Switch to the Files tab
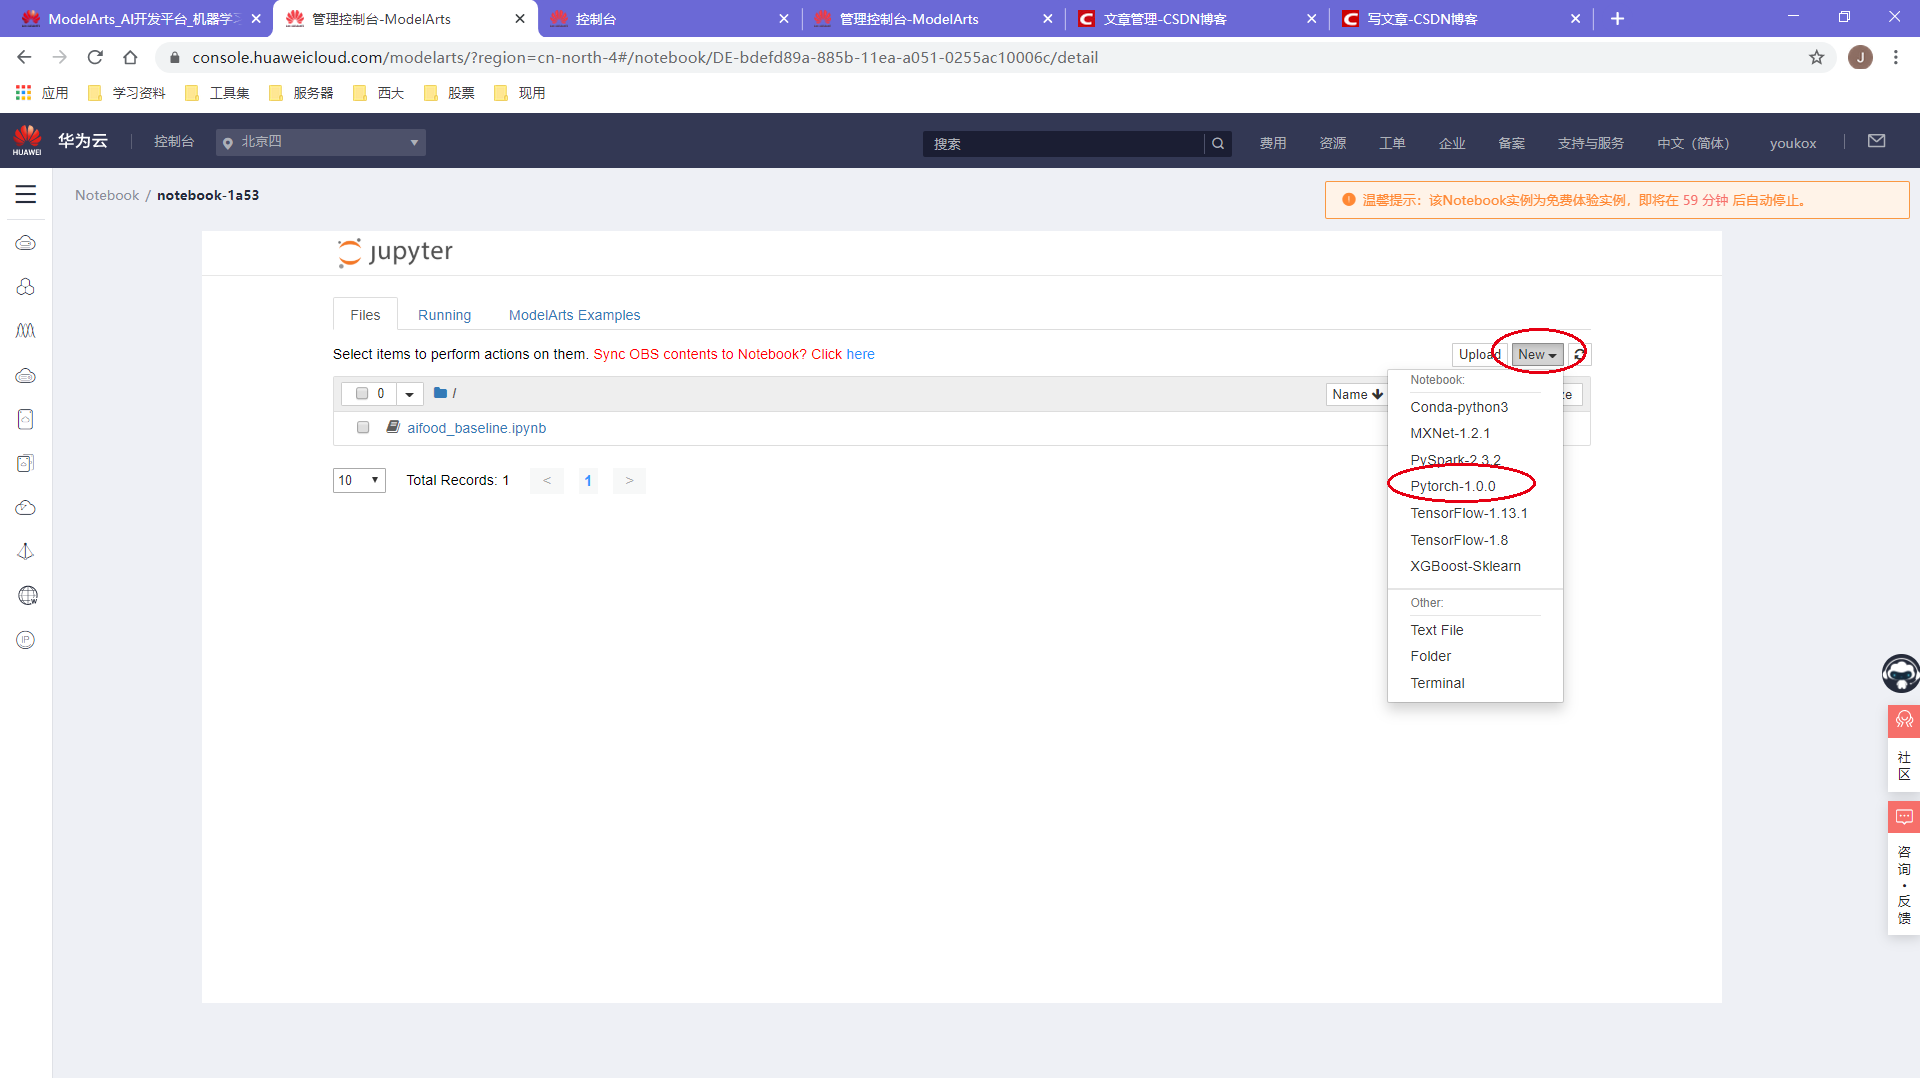 pos(365,314)
